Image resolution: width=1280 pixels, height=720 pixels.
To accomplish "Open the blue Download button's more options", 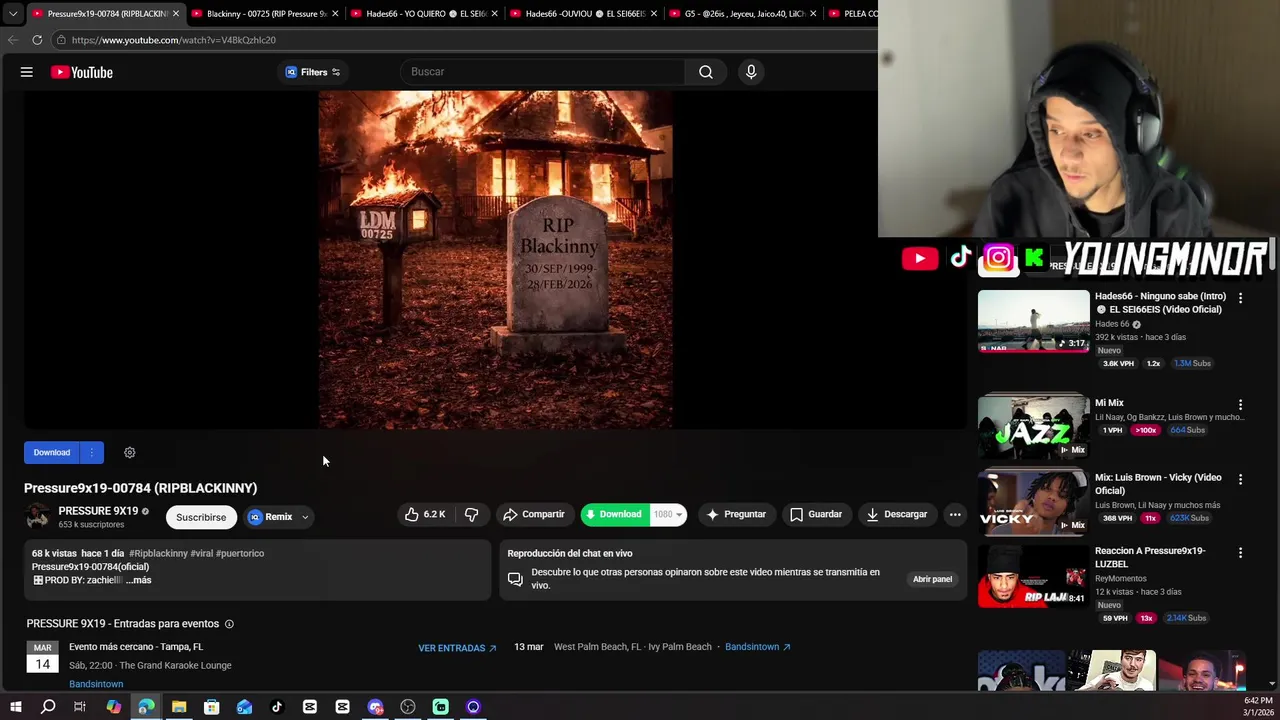I will point(91,453).
